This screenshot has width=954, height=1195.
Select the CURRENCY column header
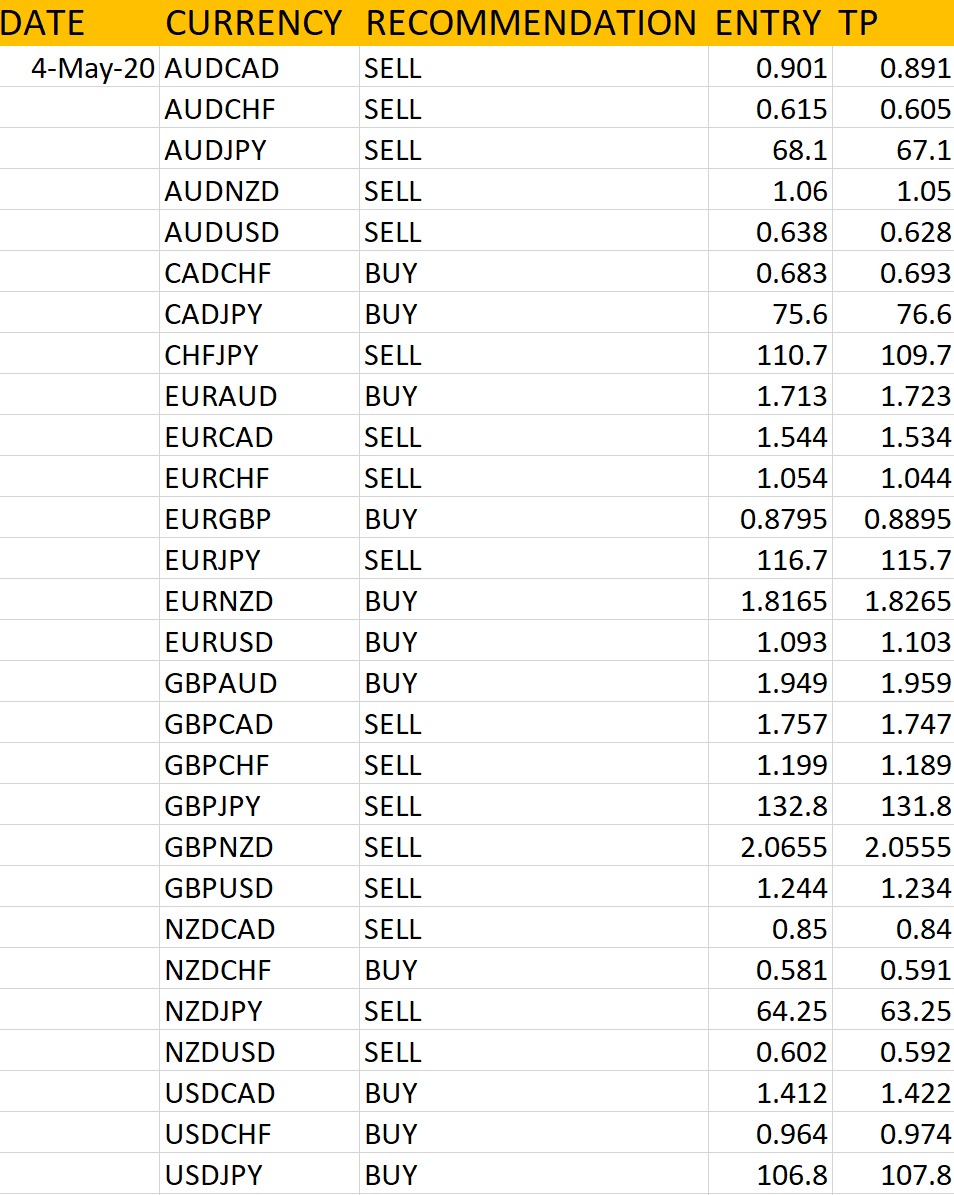254,23
